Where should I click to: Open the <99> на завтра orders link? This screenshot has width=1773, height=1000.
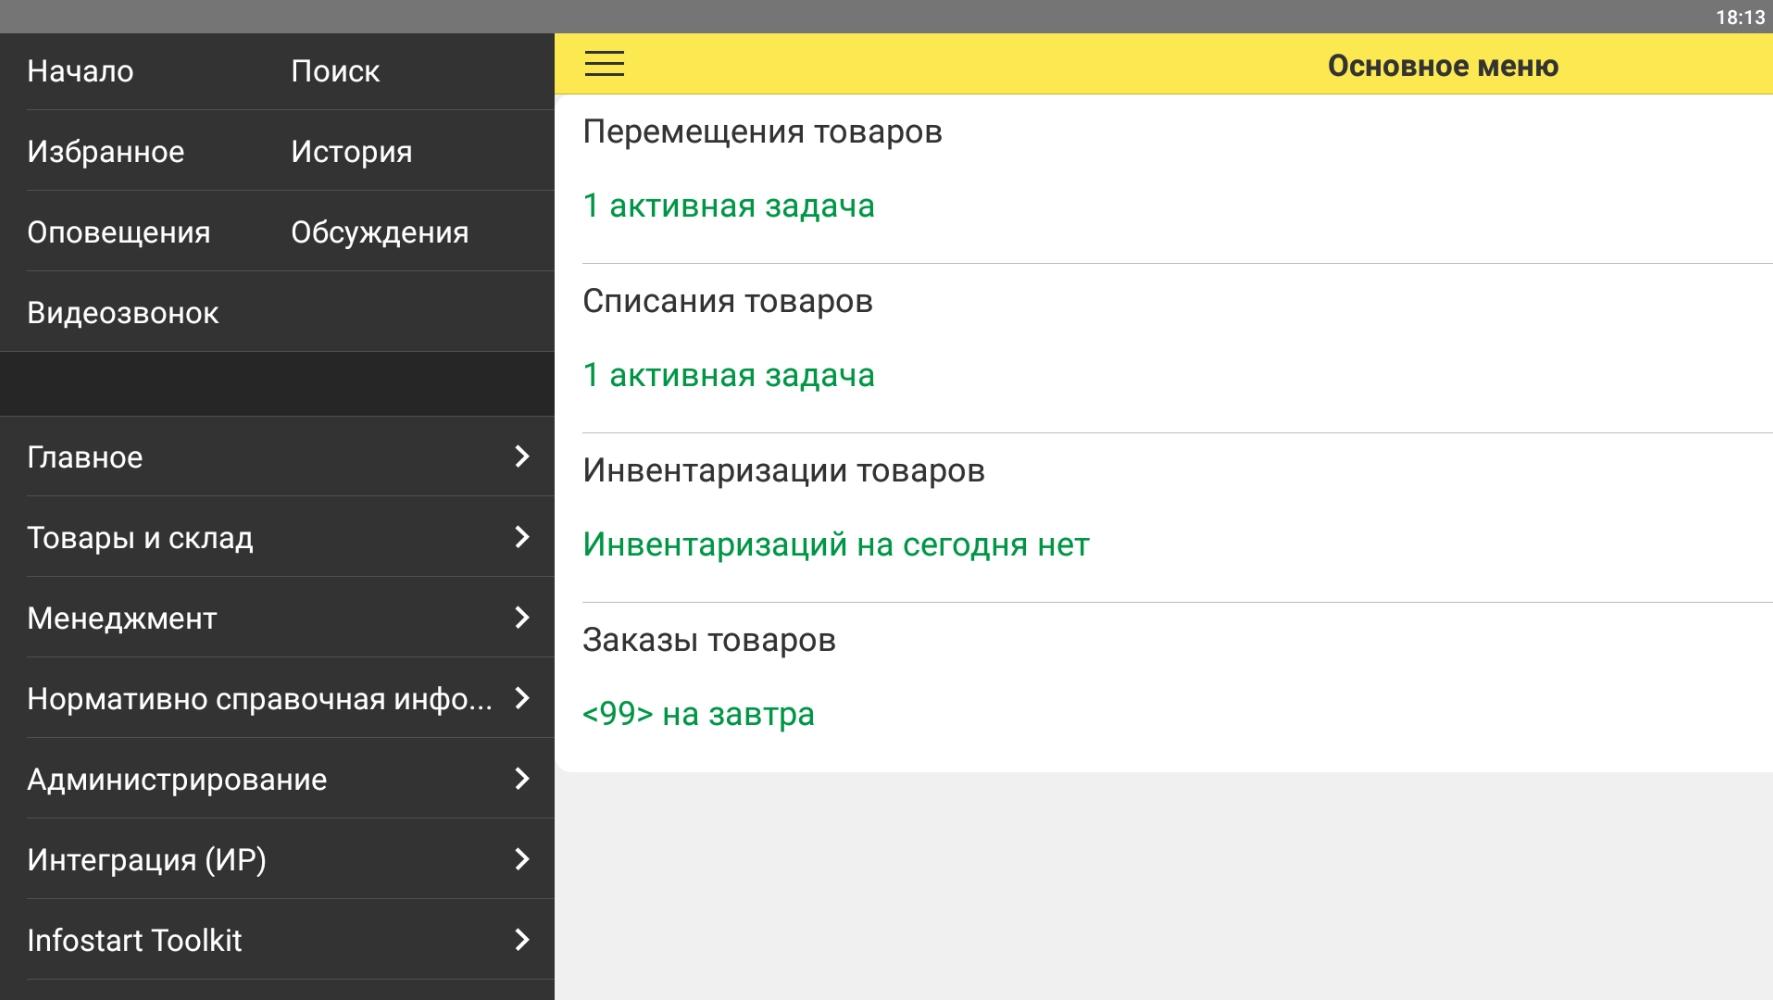coord(699,714)
